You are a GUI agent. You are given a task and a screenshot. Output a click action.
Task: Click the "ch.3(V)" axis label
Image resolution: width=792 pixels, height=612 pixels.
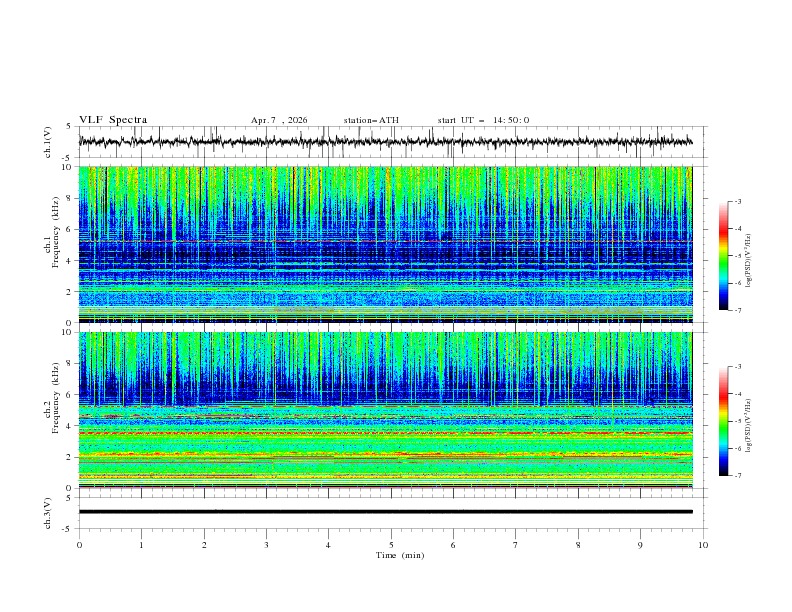[48, 513]
